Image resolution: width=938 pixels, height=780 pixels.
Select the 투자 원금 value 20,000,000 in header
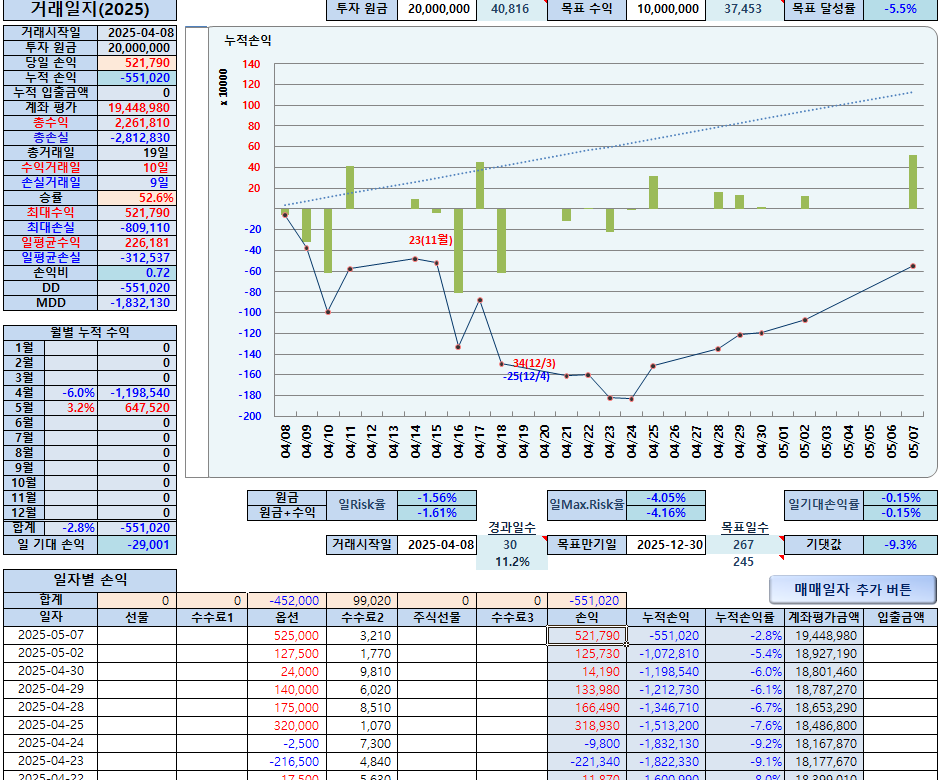tap(438, 9)
